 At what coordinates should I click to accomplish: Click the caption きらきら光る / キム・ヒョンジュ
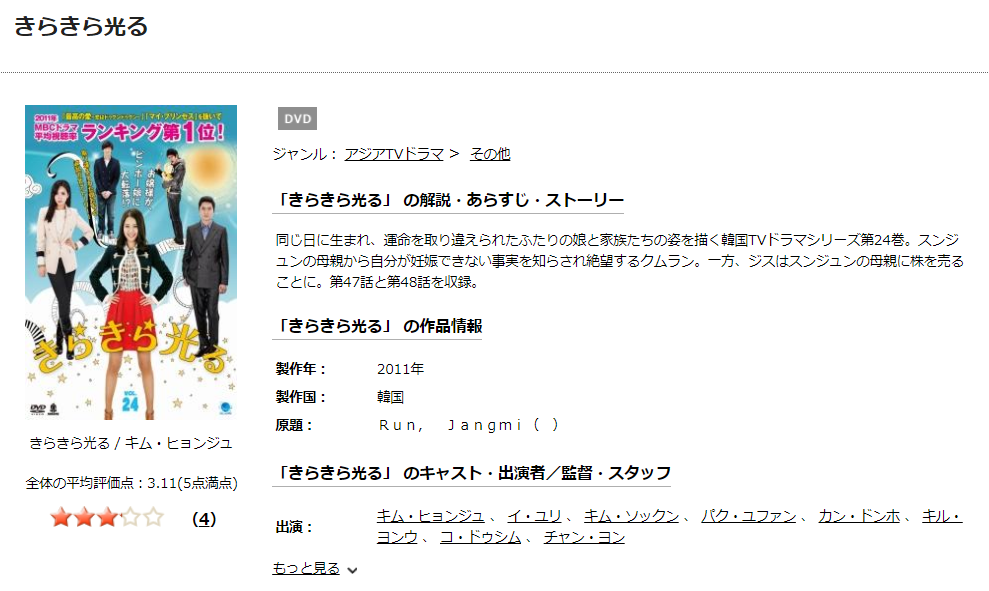(131, 443)
